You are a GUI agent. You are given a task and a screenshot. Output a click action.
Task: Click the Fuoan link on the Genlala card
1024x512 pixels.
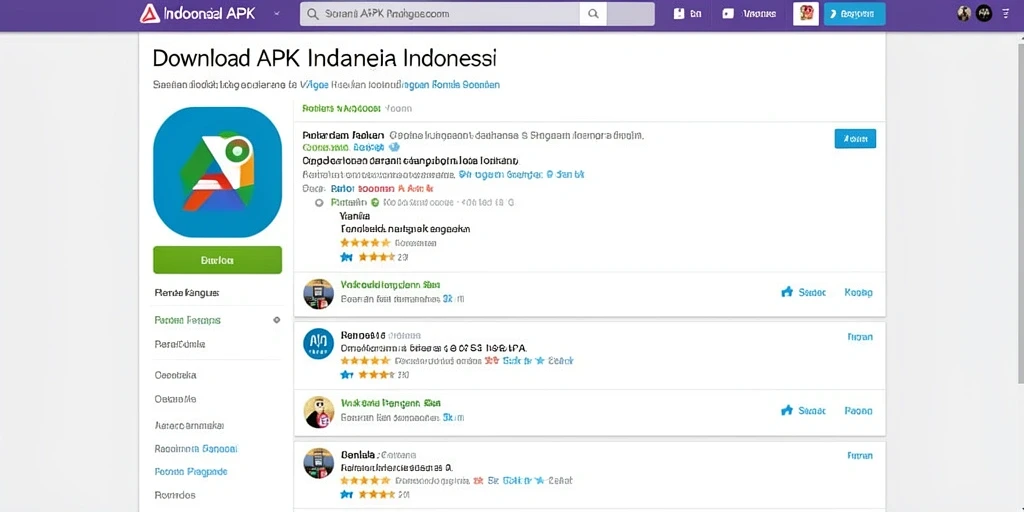point(859,455)
